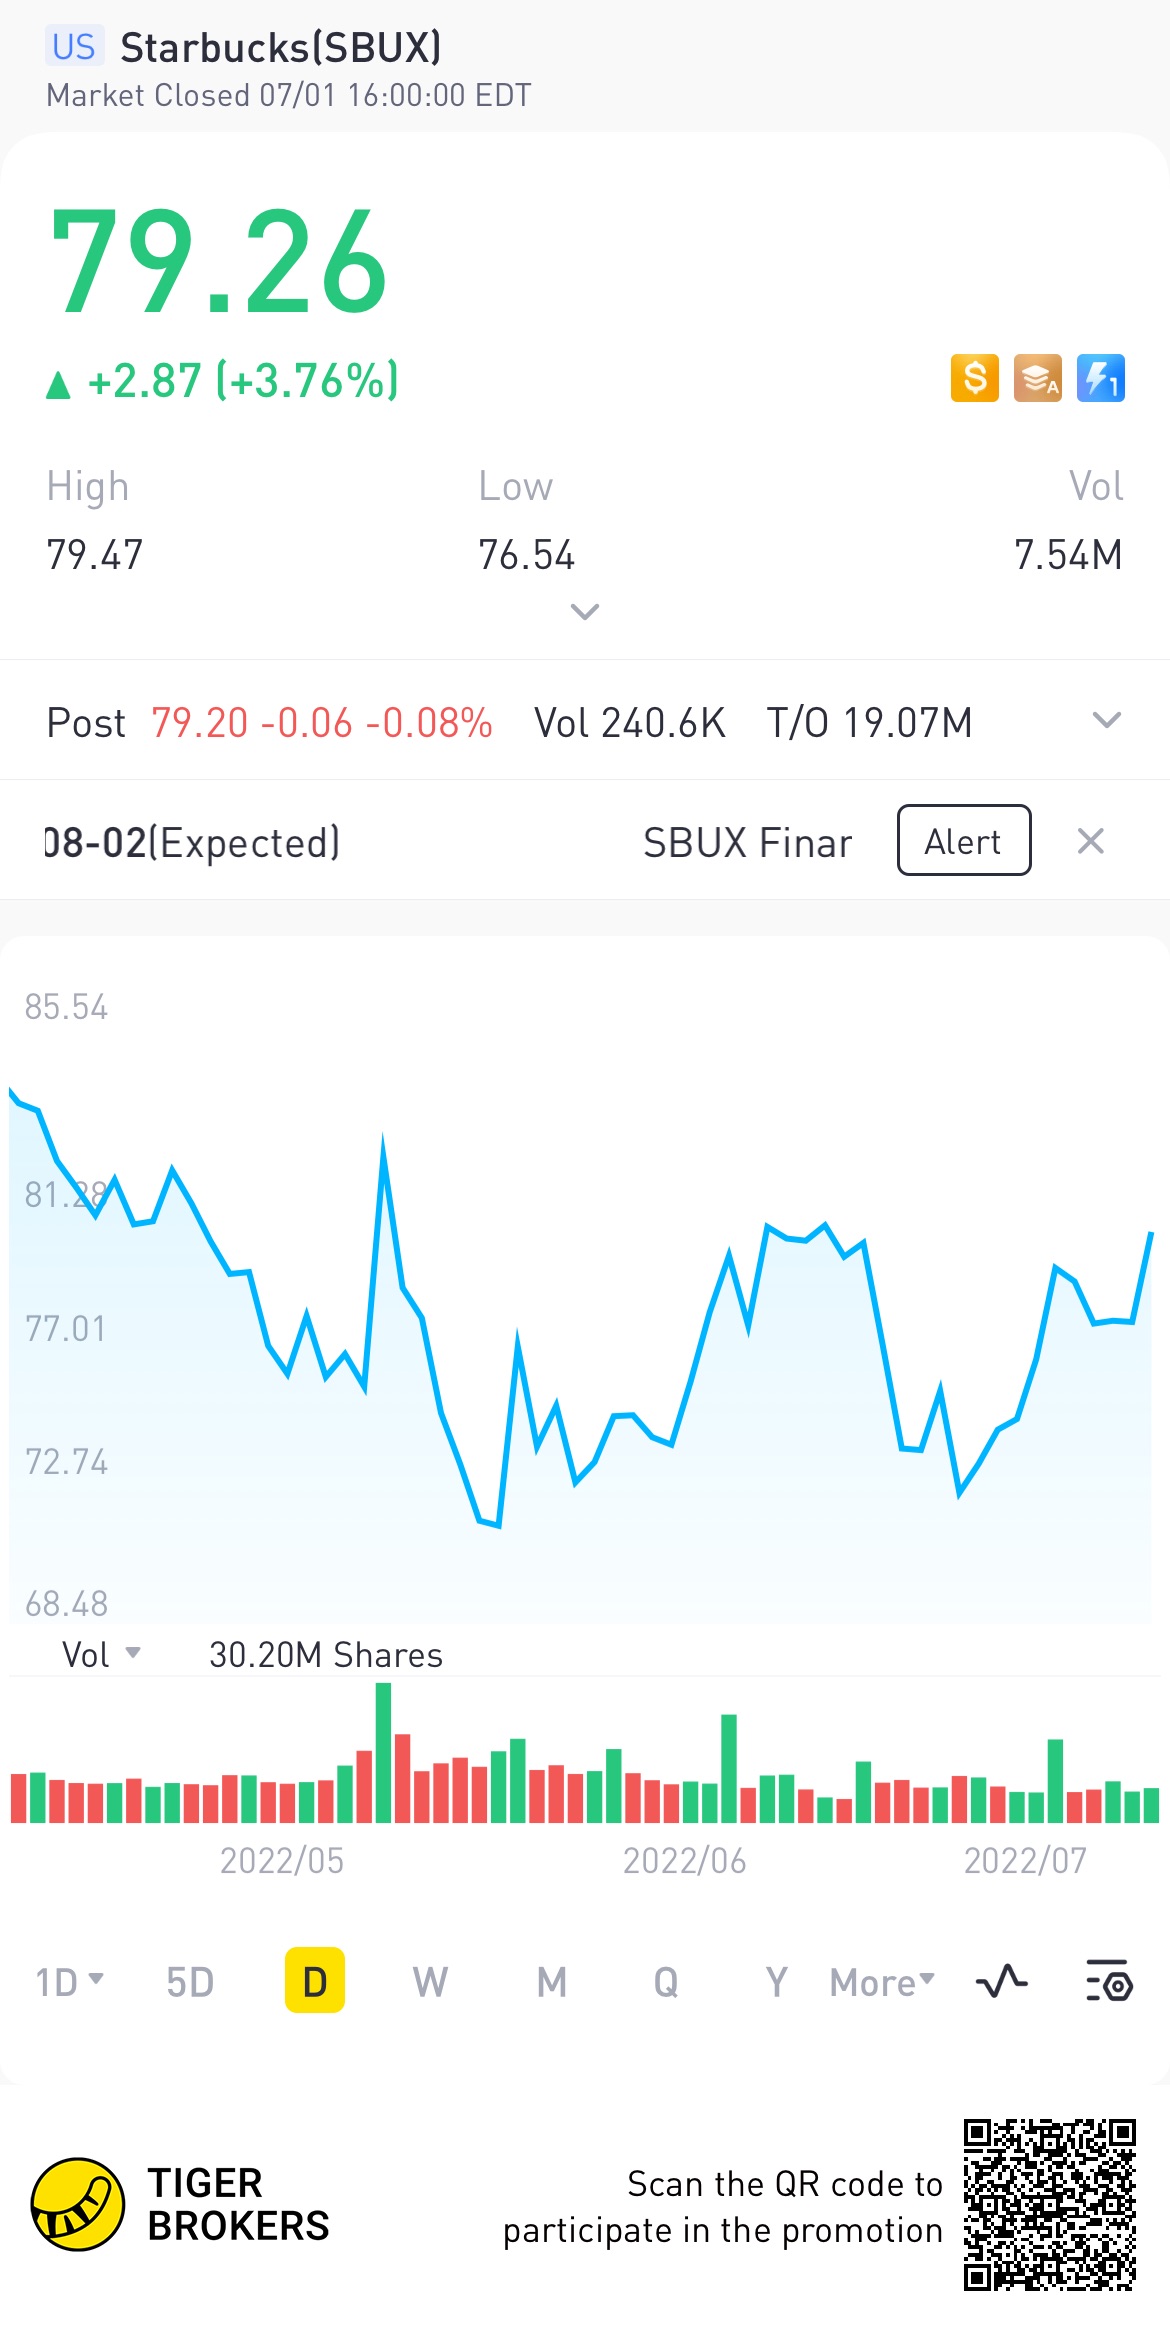
Task: Dismiss the earnings notice with X
Action: tap(1090, 841)
